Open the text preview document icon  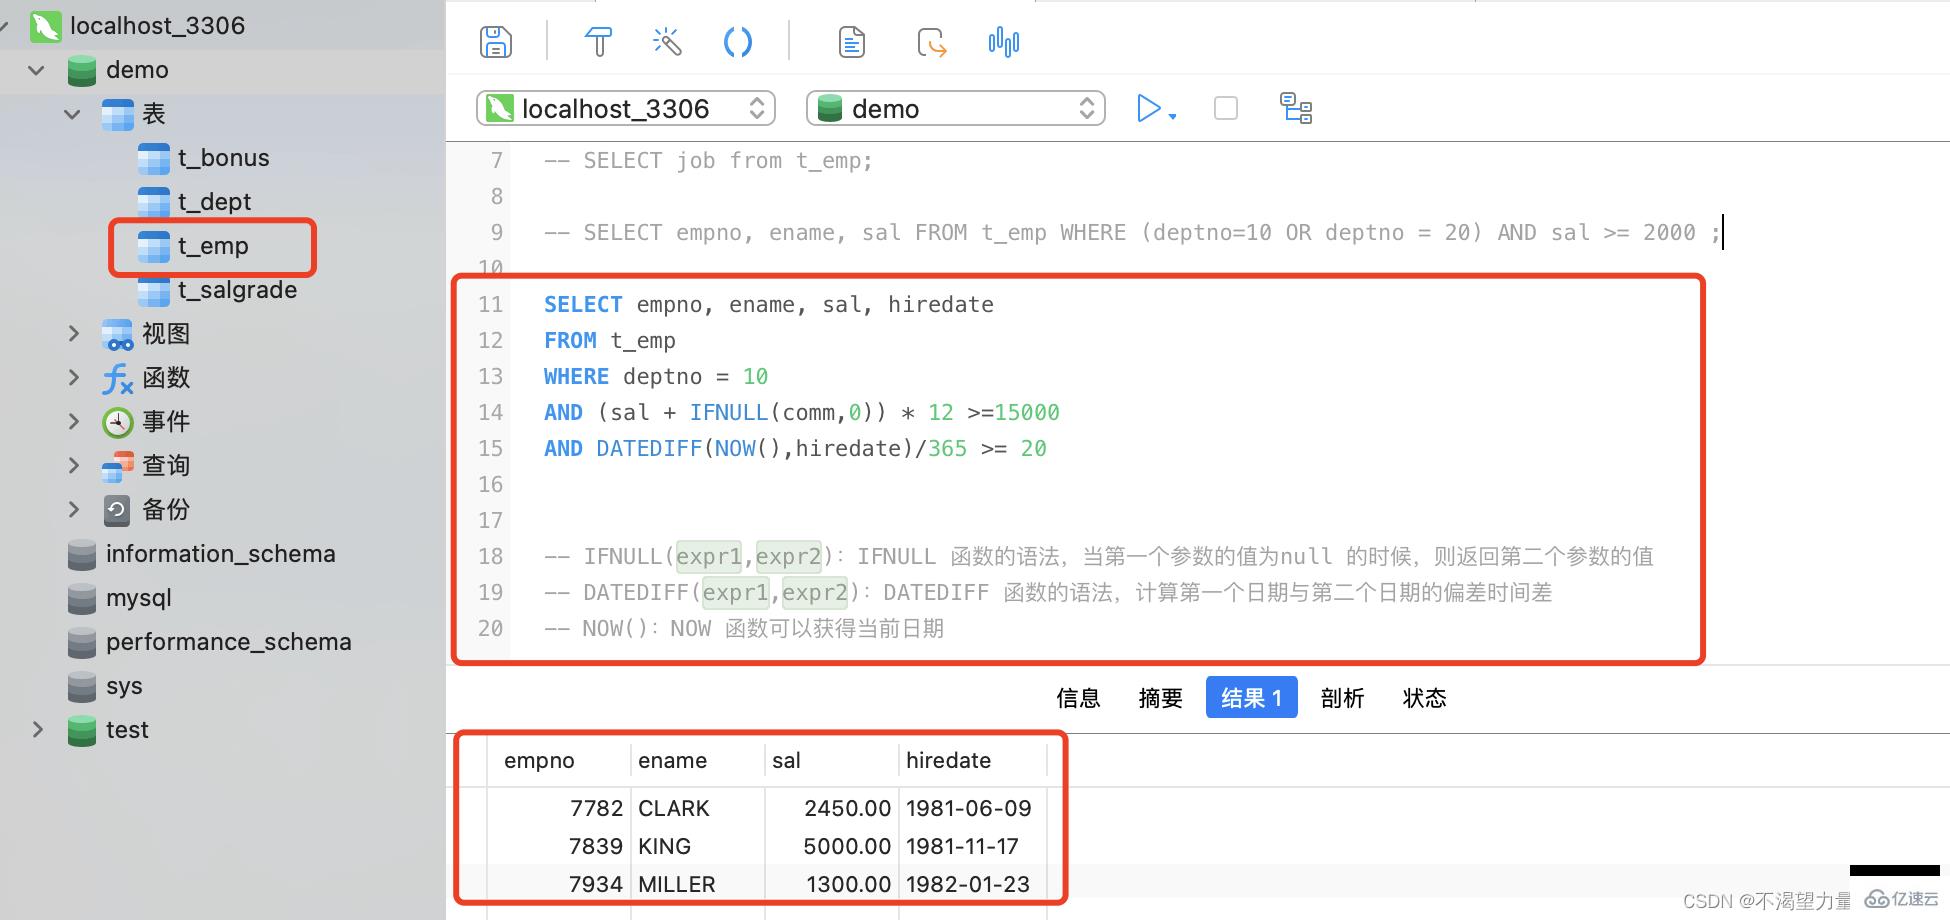(x=851, y=41)
